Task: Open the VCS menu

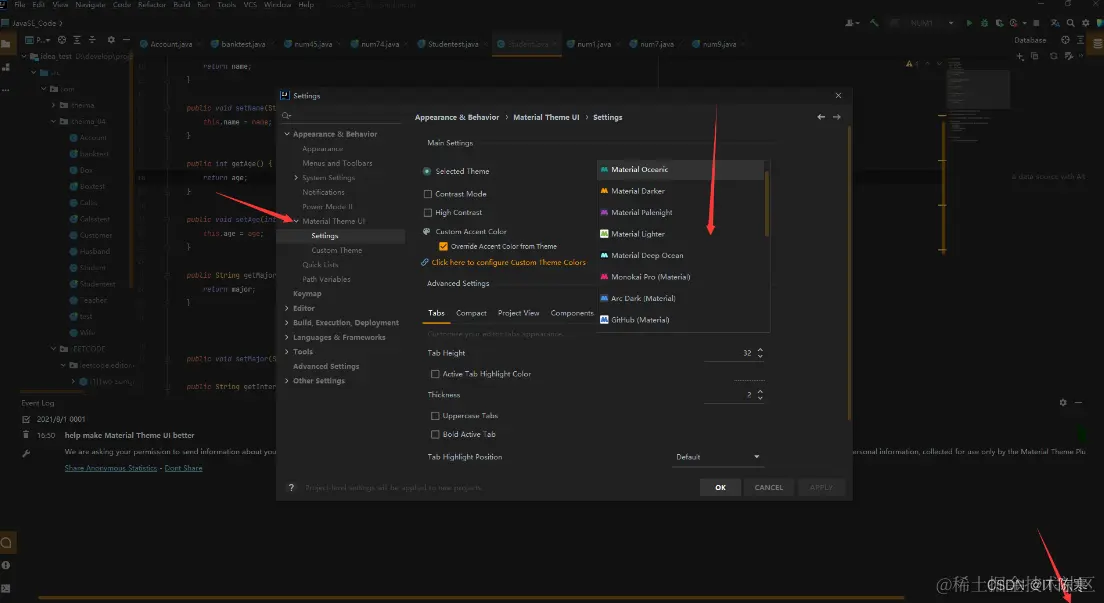Action: (x=250, y=4)
